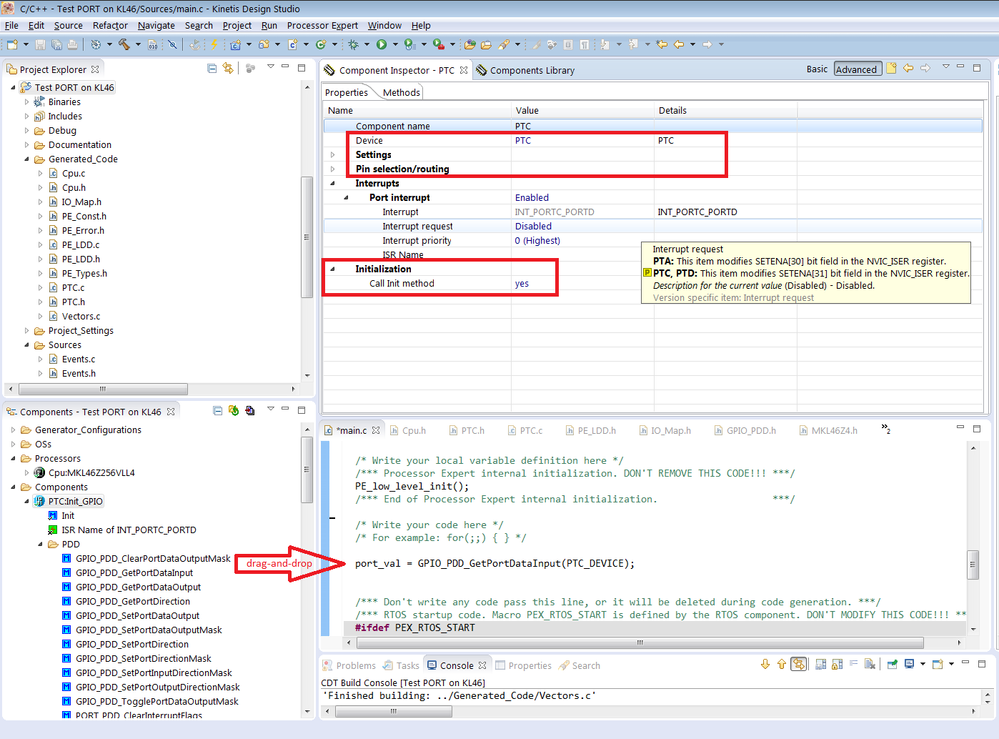999x739 pixels.
Task: Click the code editor vertical scrollbar thumb
Action: (972, 564)
